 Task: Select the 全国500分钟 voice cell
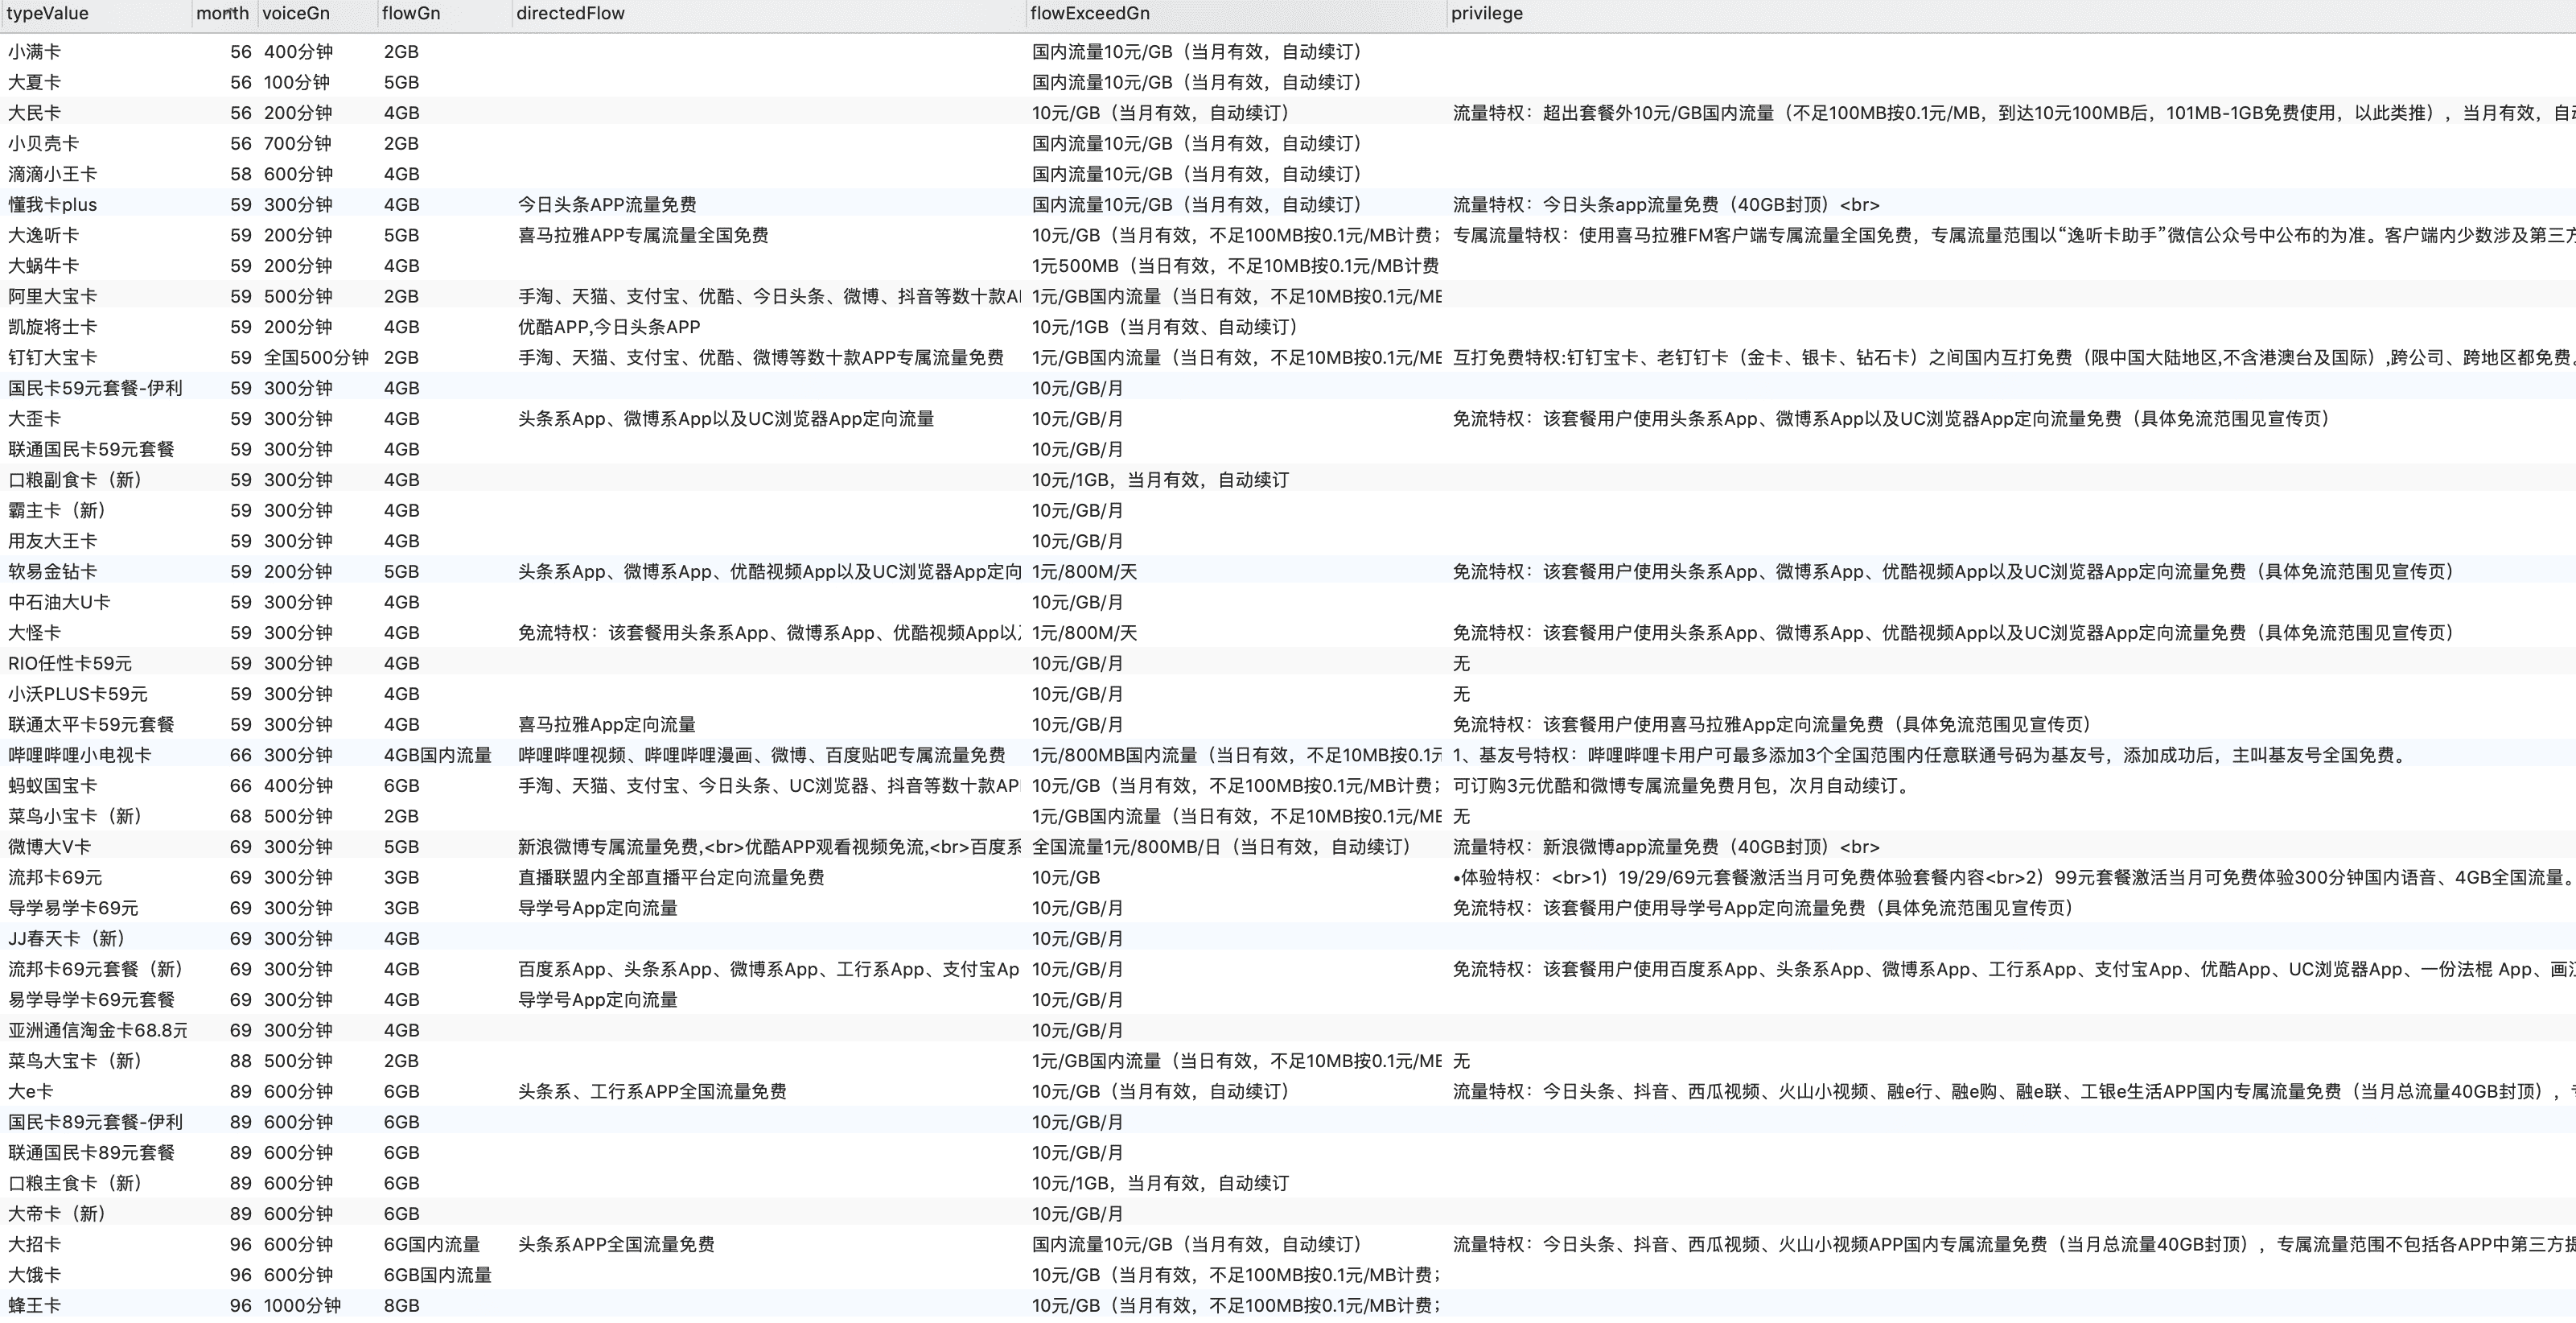click(316, 357)
